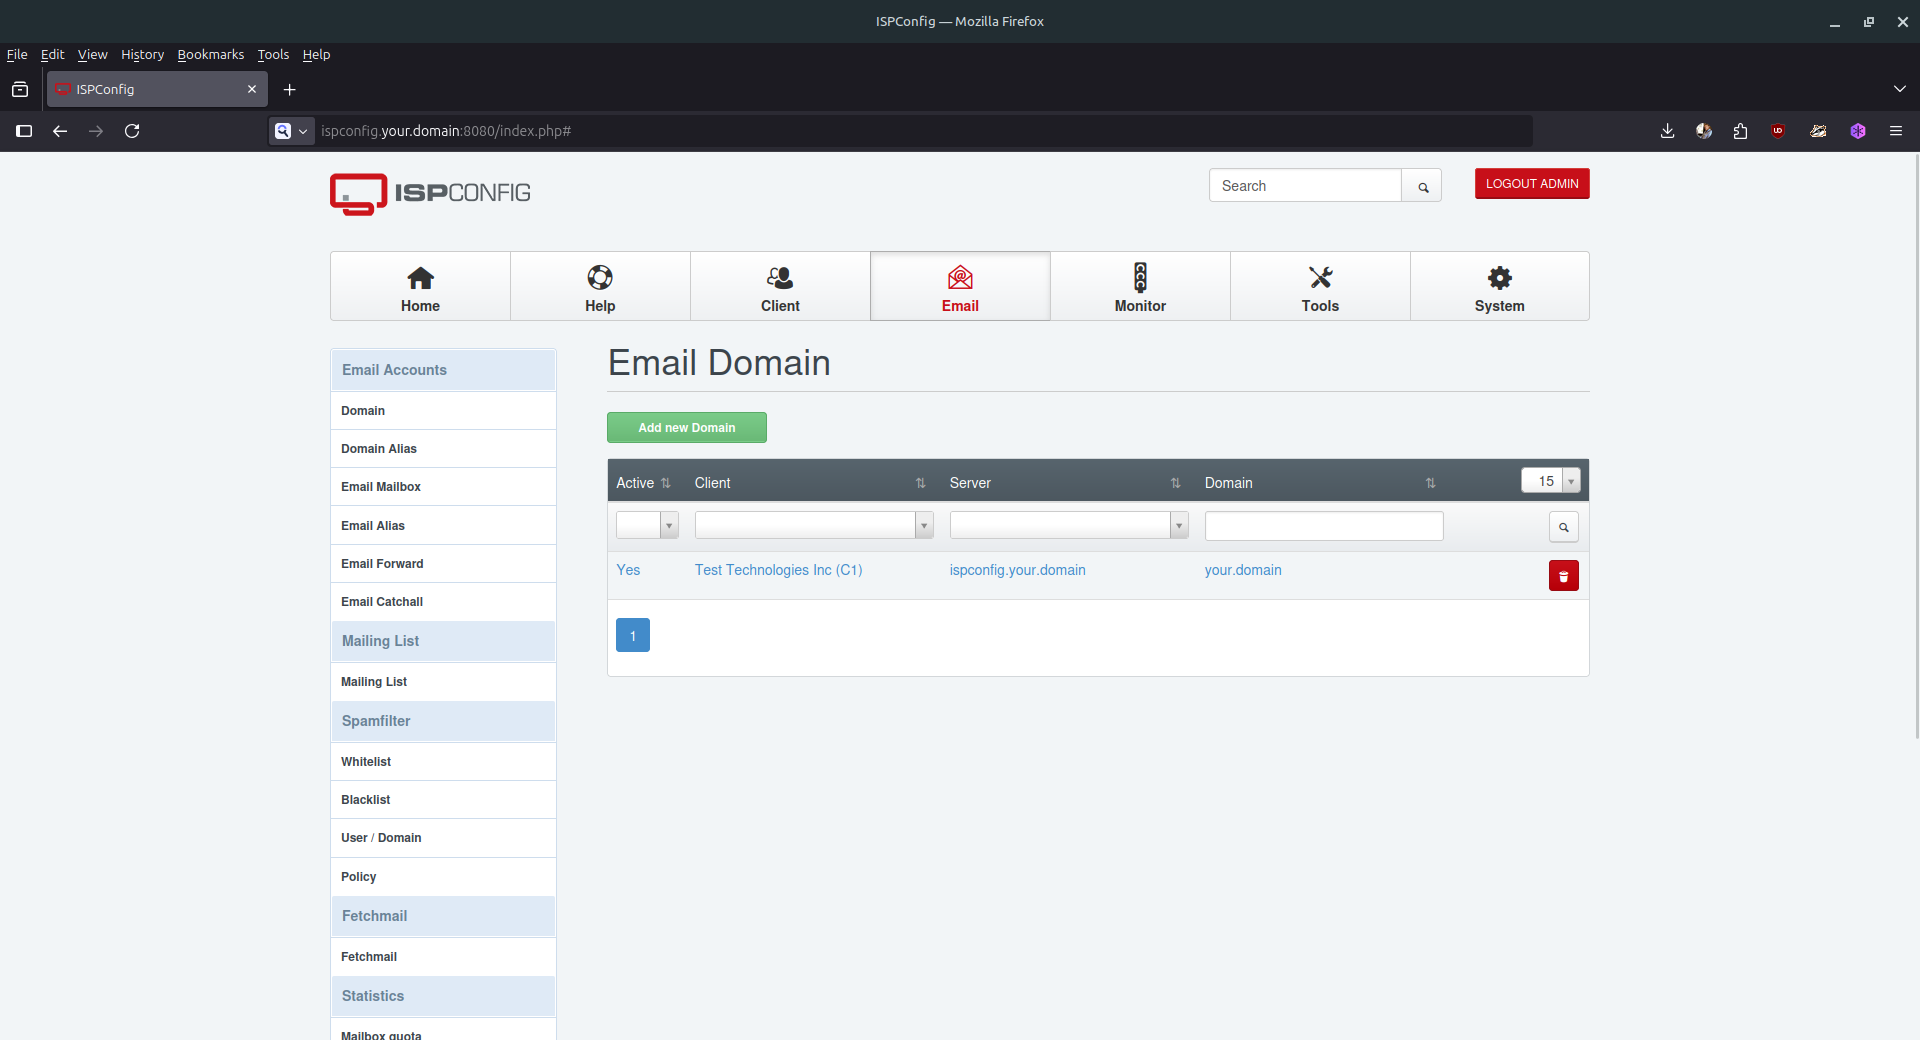This screenshot has width=1920, height=1040.
Task: Open the History menu
Action: coord(142,54)
